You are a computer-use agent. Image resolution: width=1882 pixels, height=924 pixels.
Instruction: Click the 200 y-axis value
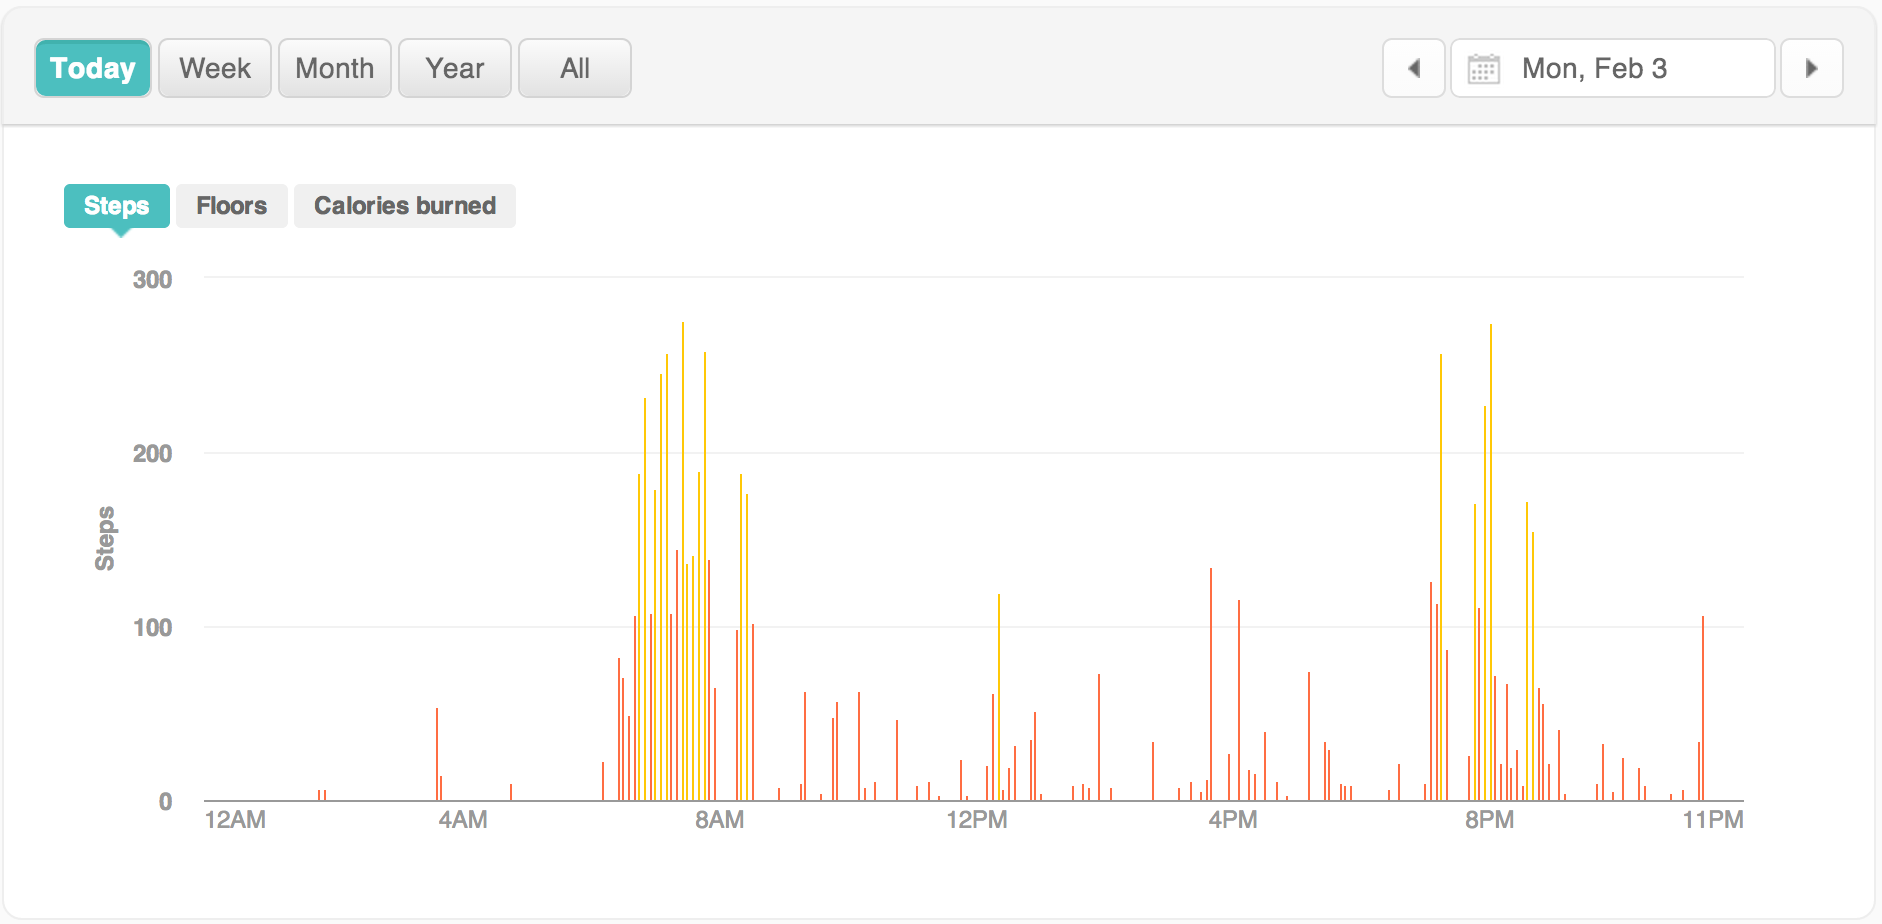[152, 454]
